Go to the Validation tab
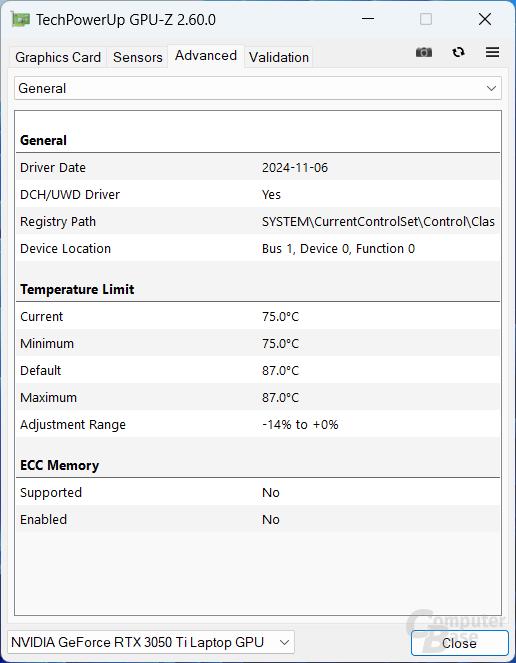This screenshot has width=516, height=663. (x=279, y=57)
